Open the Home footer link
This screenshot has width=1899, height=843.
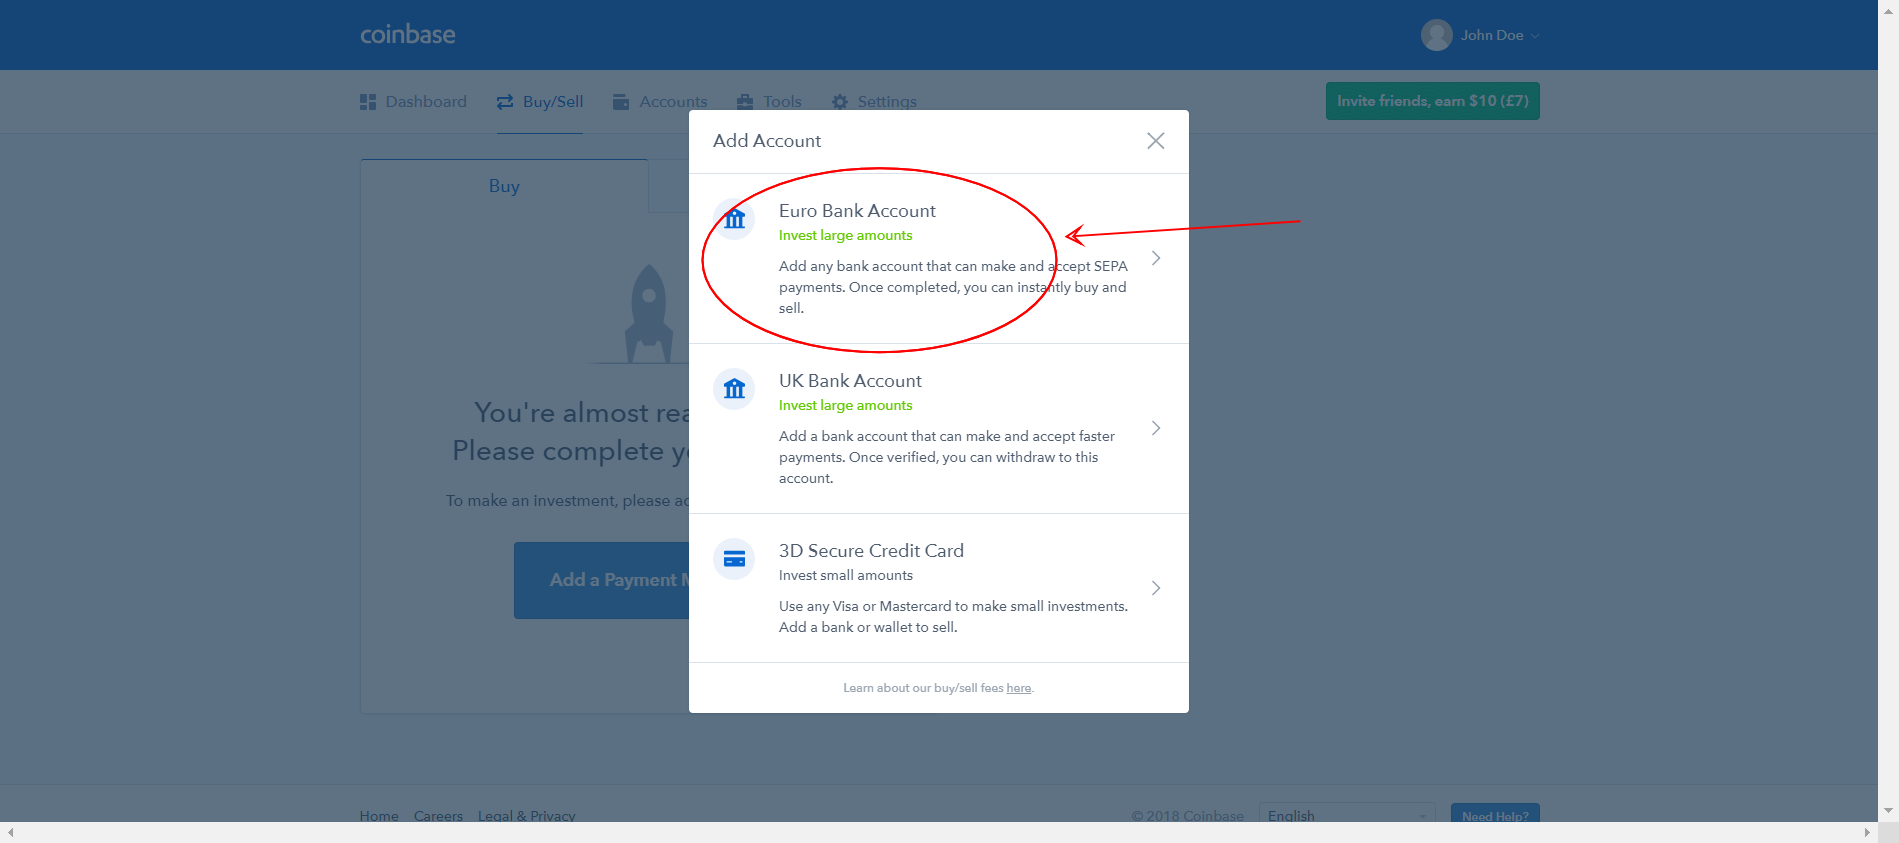point(379,816)
